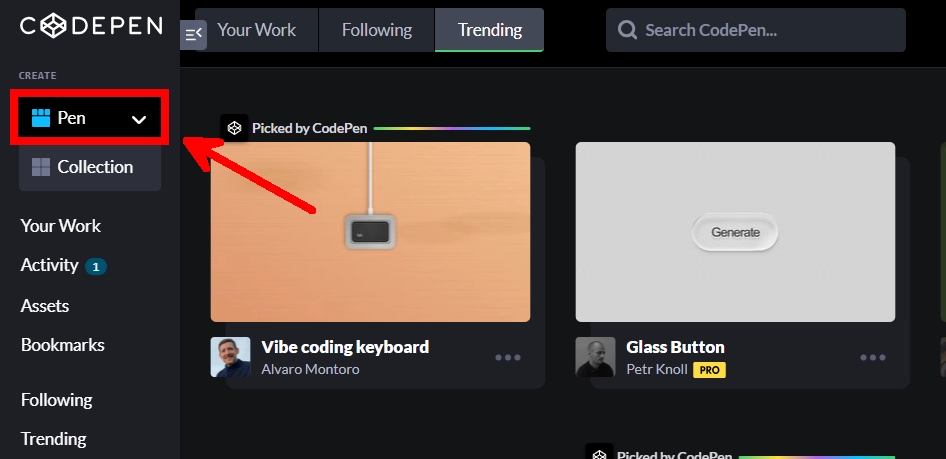The width and height of the screenshot is (946, 459).
Task: Open Vibe coding keyboard options menu
Action: point(508,357)
